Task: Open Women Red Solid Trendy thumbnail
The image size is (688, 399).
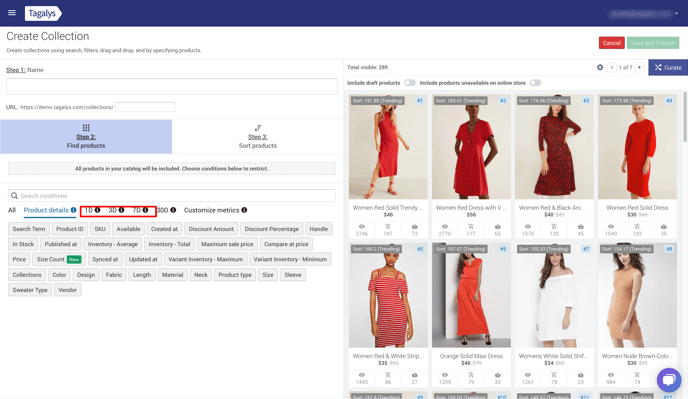Action: click(x=388, y=147)
